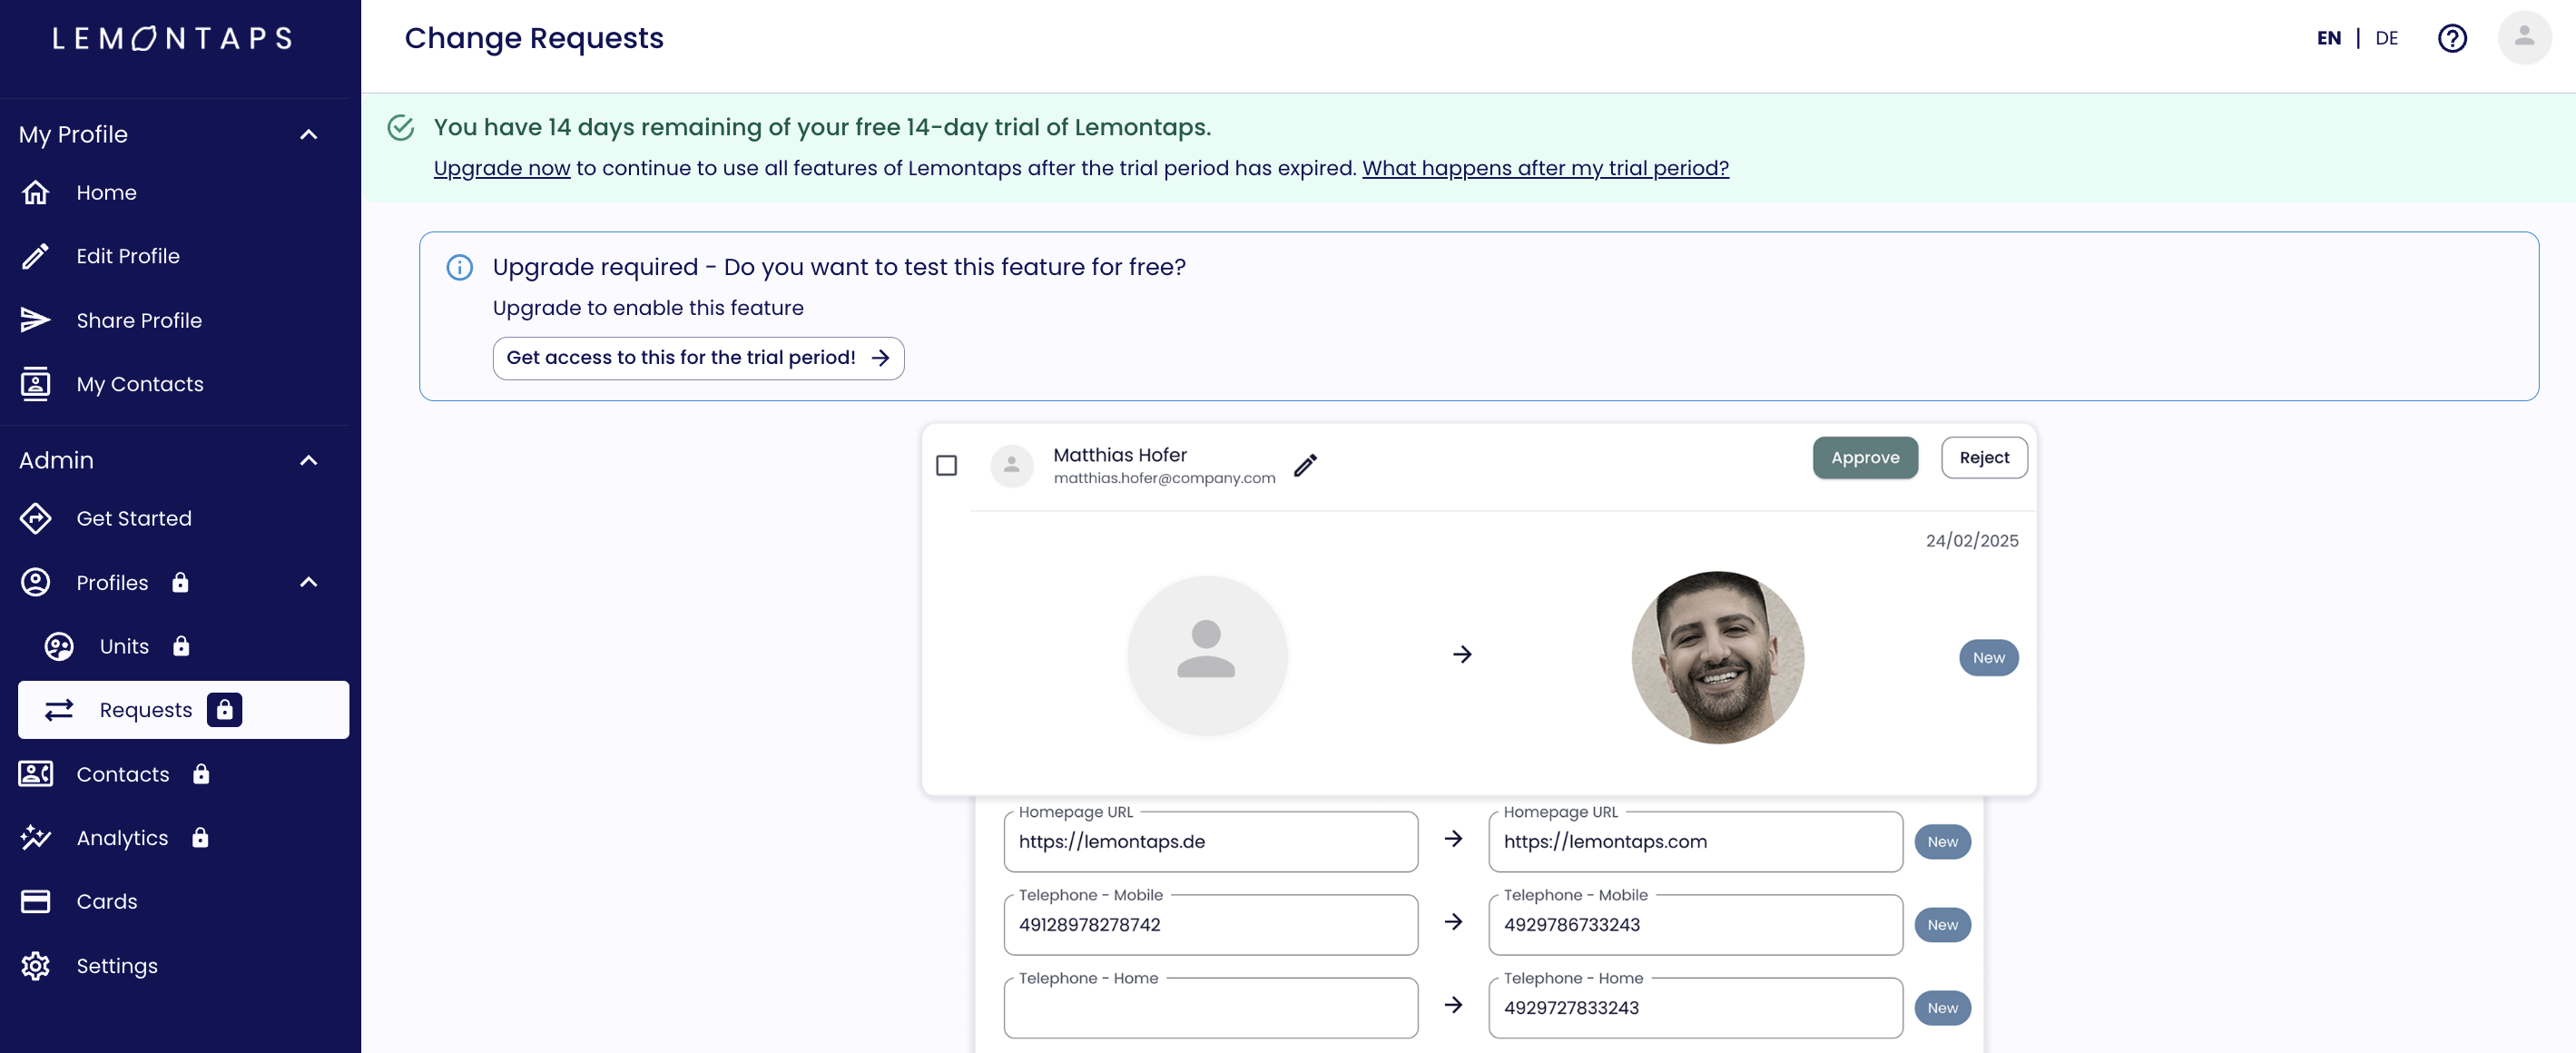Collapse the Admin section chevron

click(309, 460)
